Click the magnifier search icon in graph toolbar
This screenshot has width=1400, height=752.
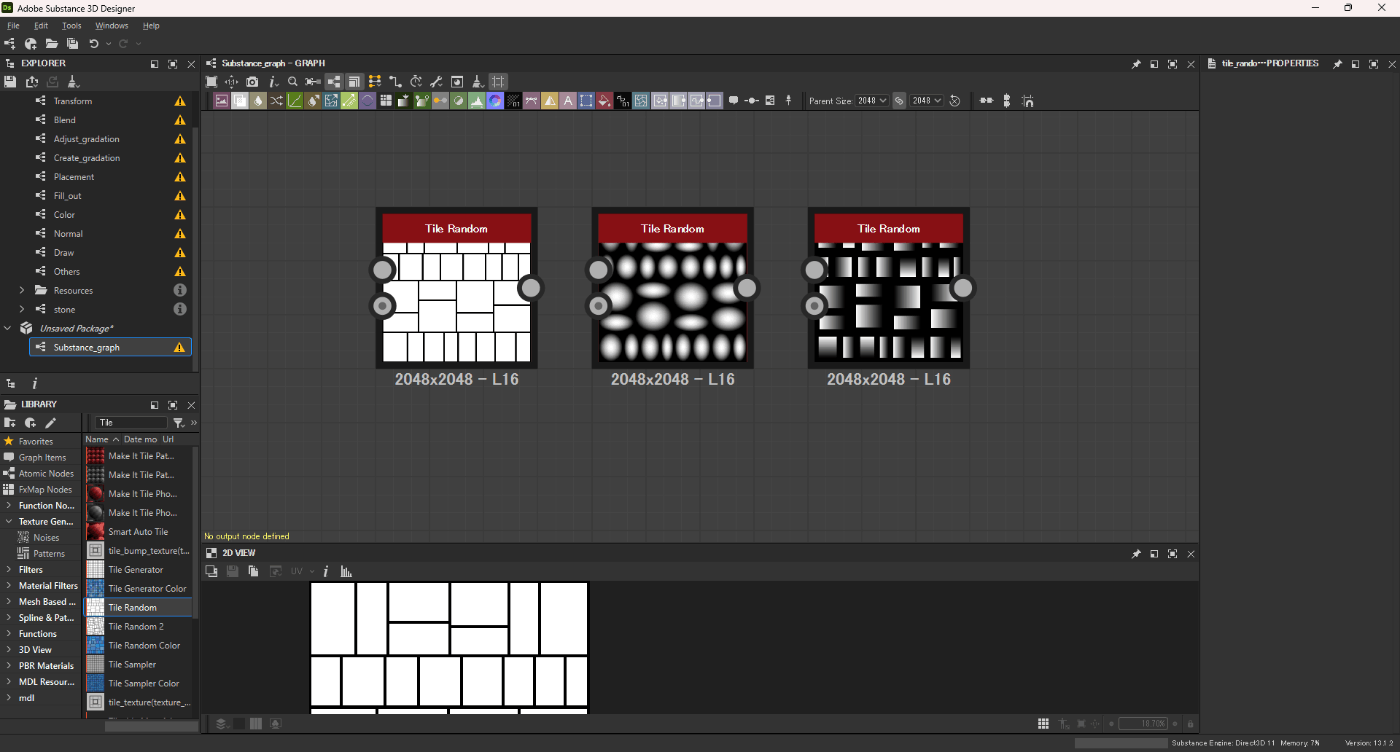click(293, 82)
